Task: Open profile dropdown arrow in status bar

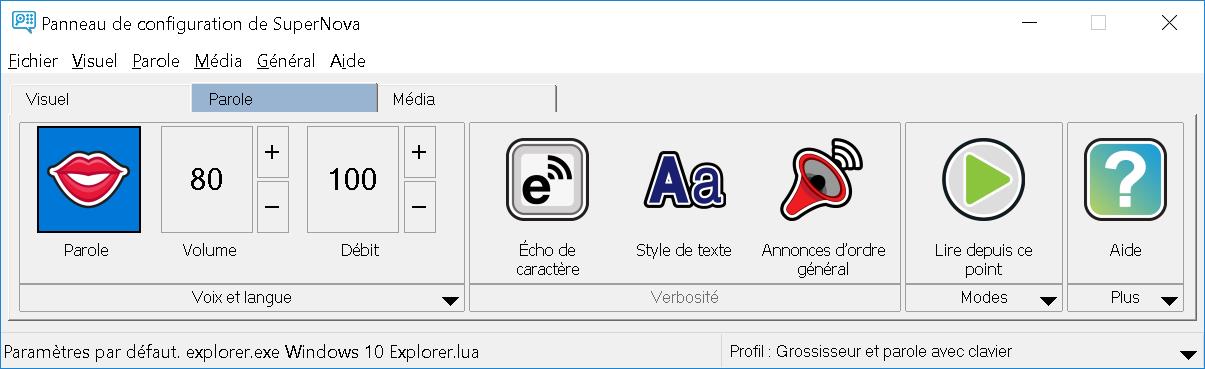Action: (x=1188, y=354)
